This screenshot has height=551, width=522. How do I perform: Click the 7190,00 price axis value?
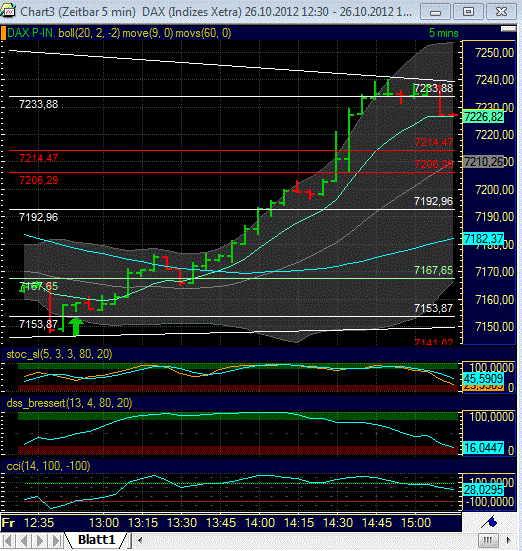(494, 217)
